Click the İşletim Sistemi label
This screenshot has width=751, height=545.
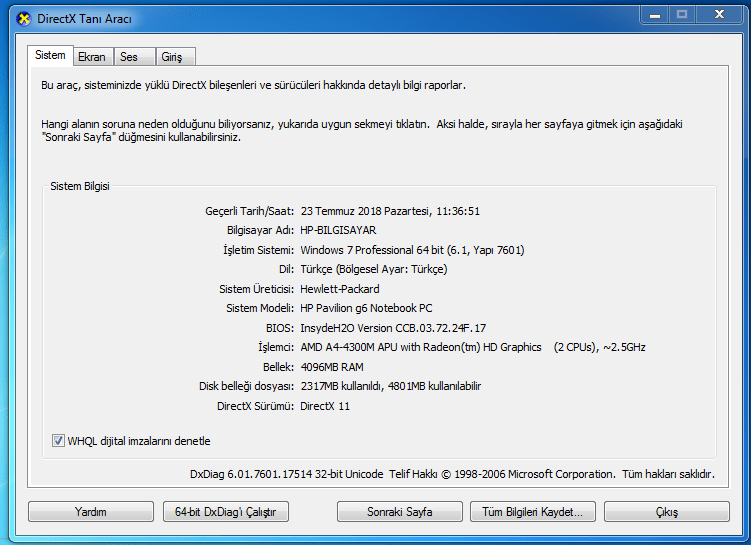click(x=258, y=250)
